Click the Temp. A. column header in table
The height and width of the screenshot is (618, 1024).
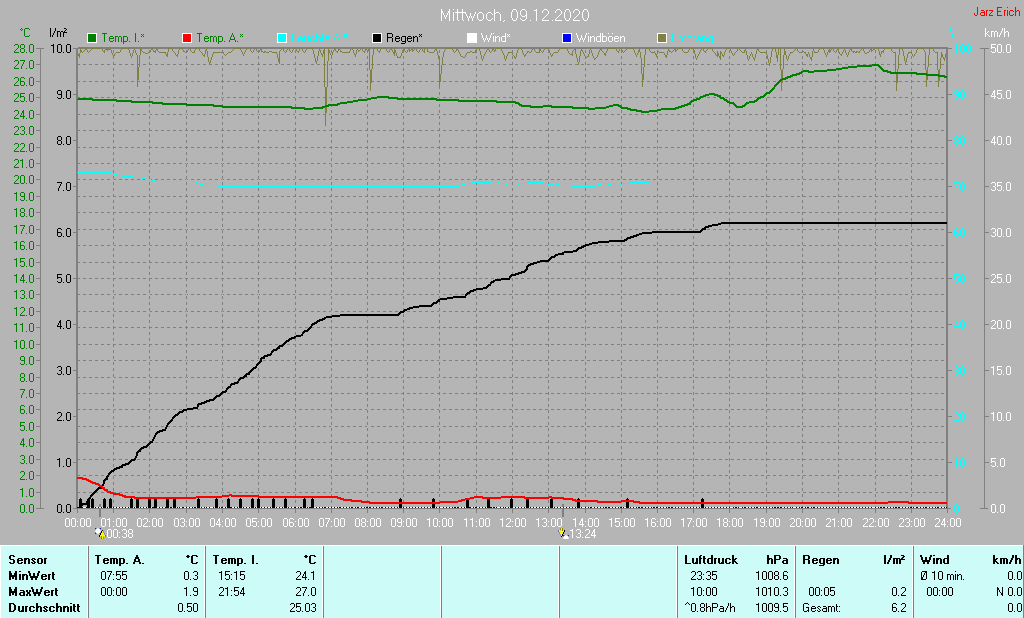[119, 559]
